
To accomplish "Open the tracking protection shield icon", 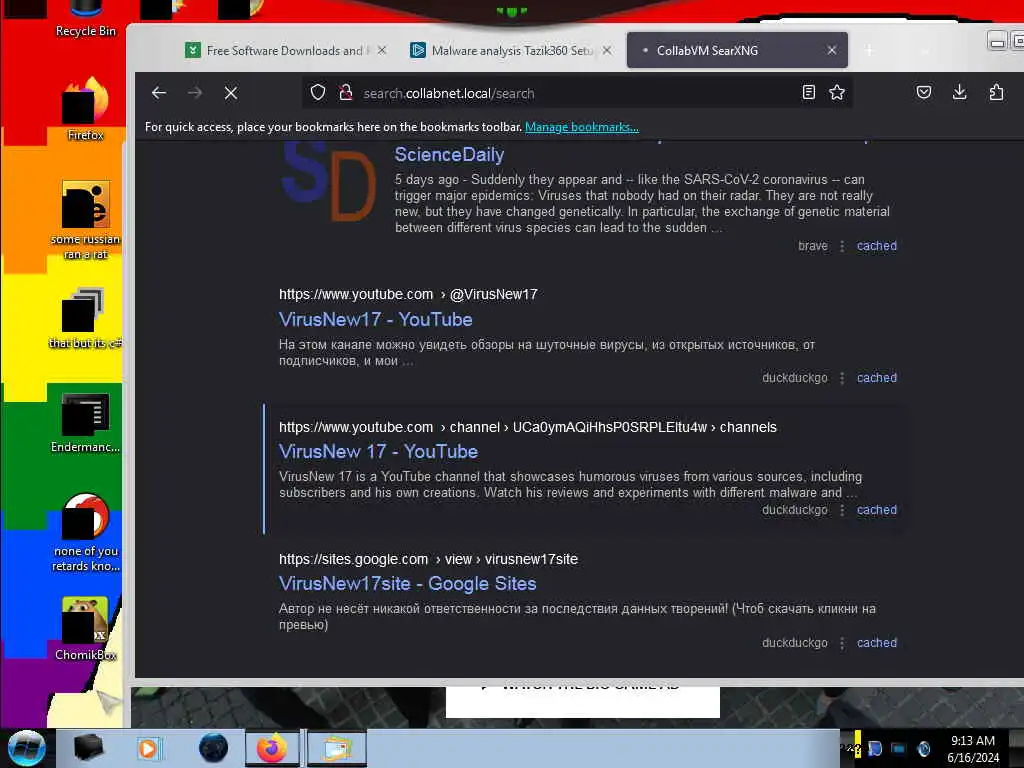I will [x=318, y=93].
